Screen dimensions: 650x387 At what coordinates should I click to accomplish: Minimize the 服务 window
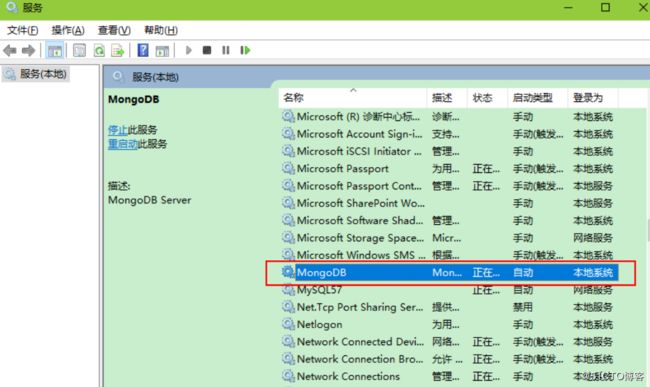(568, 7)
